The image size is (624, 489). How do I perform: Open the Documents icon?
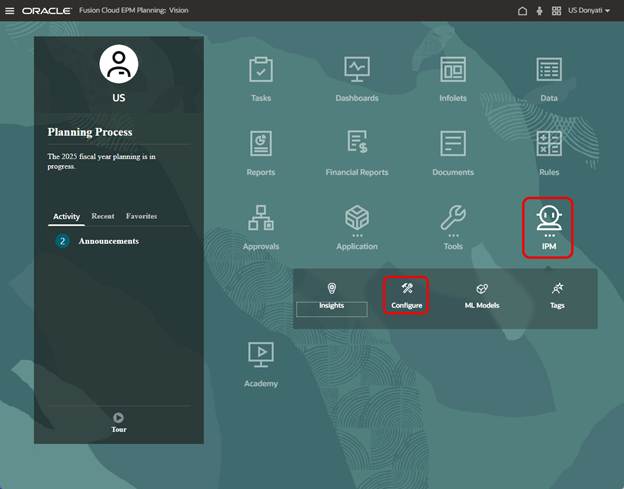(x=453, y=144)
